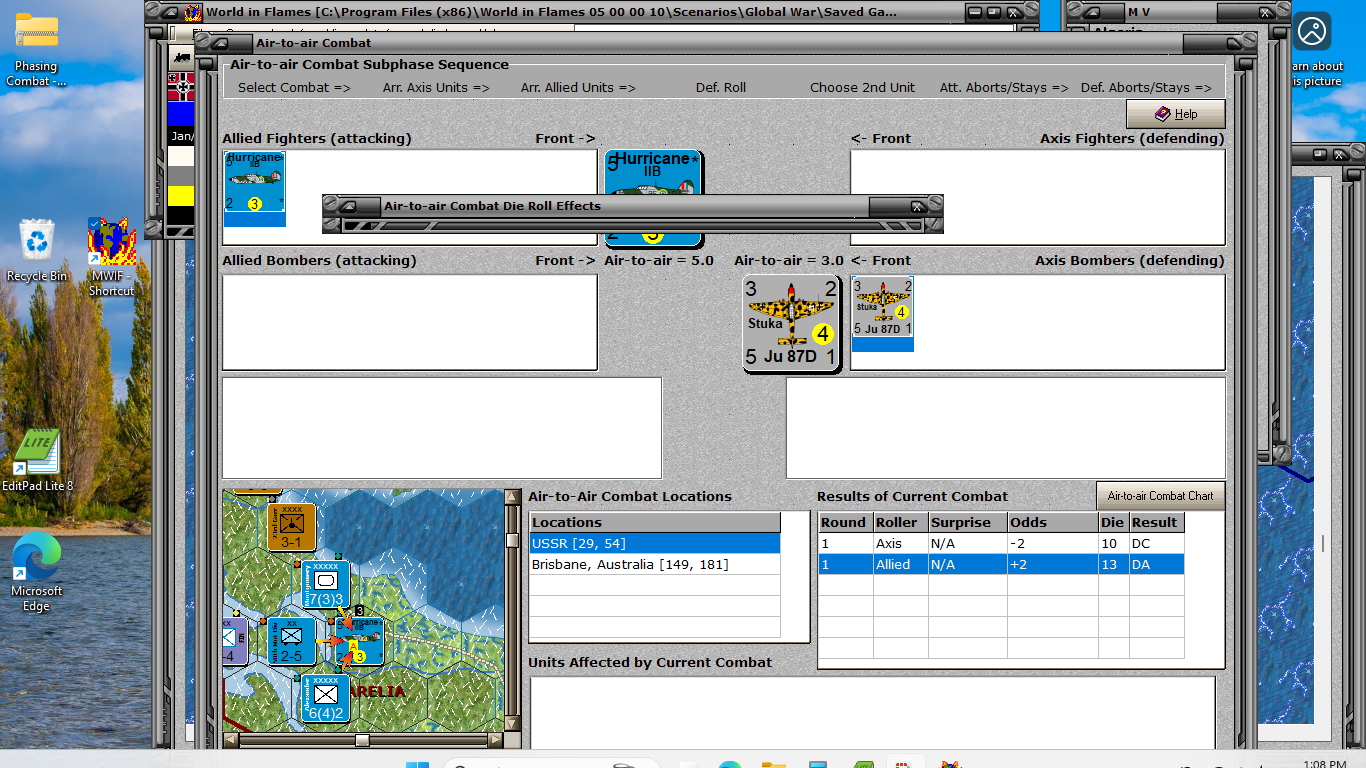1366x768 pixels.
Task: Click the blue color block in main sidebar
Action: pyautogui.click(x=181, y=116)
